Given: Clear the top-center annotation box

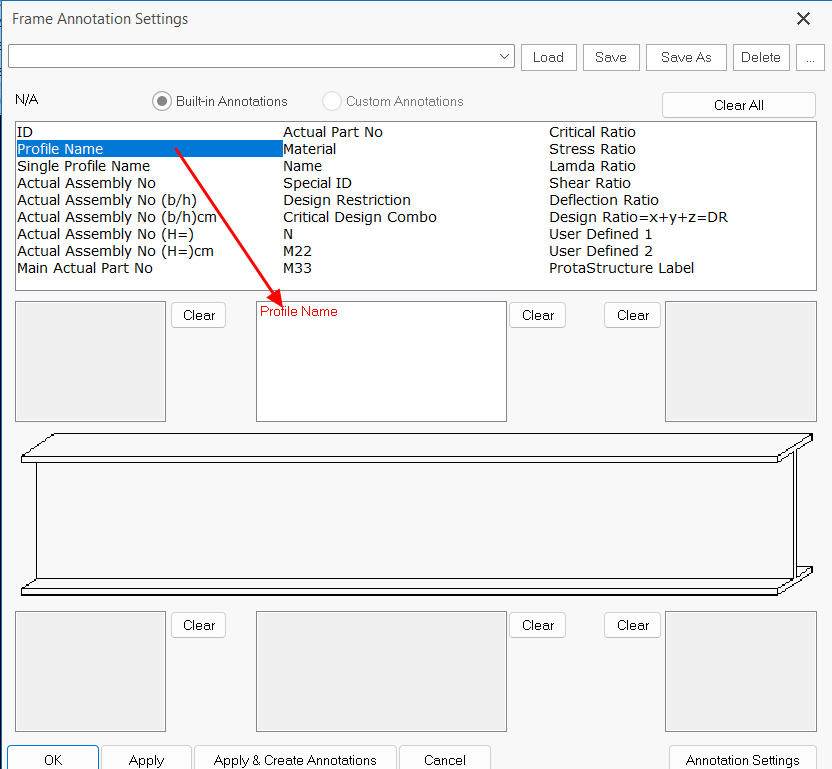Looking at the screenshot, I should click(x=537, y=315).
